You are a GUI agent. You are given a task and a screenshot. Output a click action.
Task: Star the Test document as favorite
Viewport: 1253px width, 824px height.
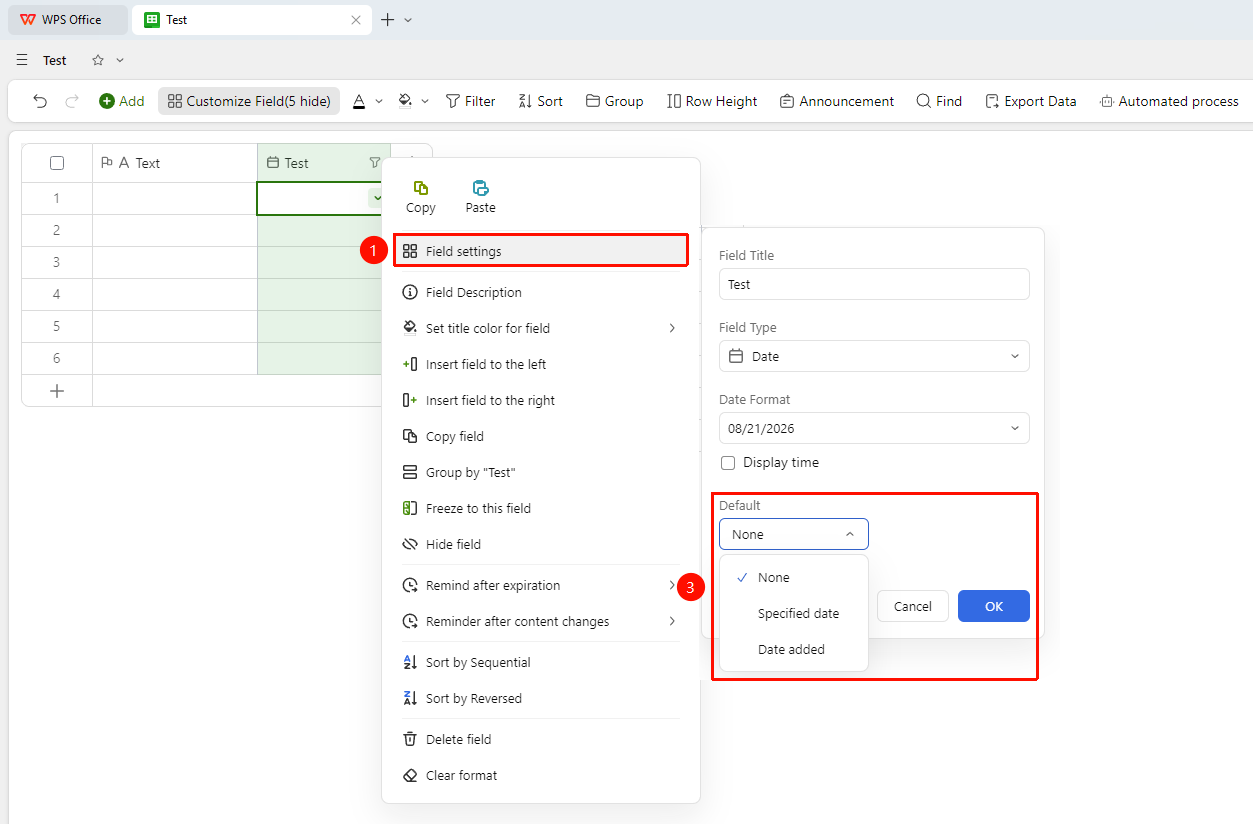coord(98,60)
